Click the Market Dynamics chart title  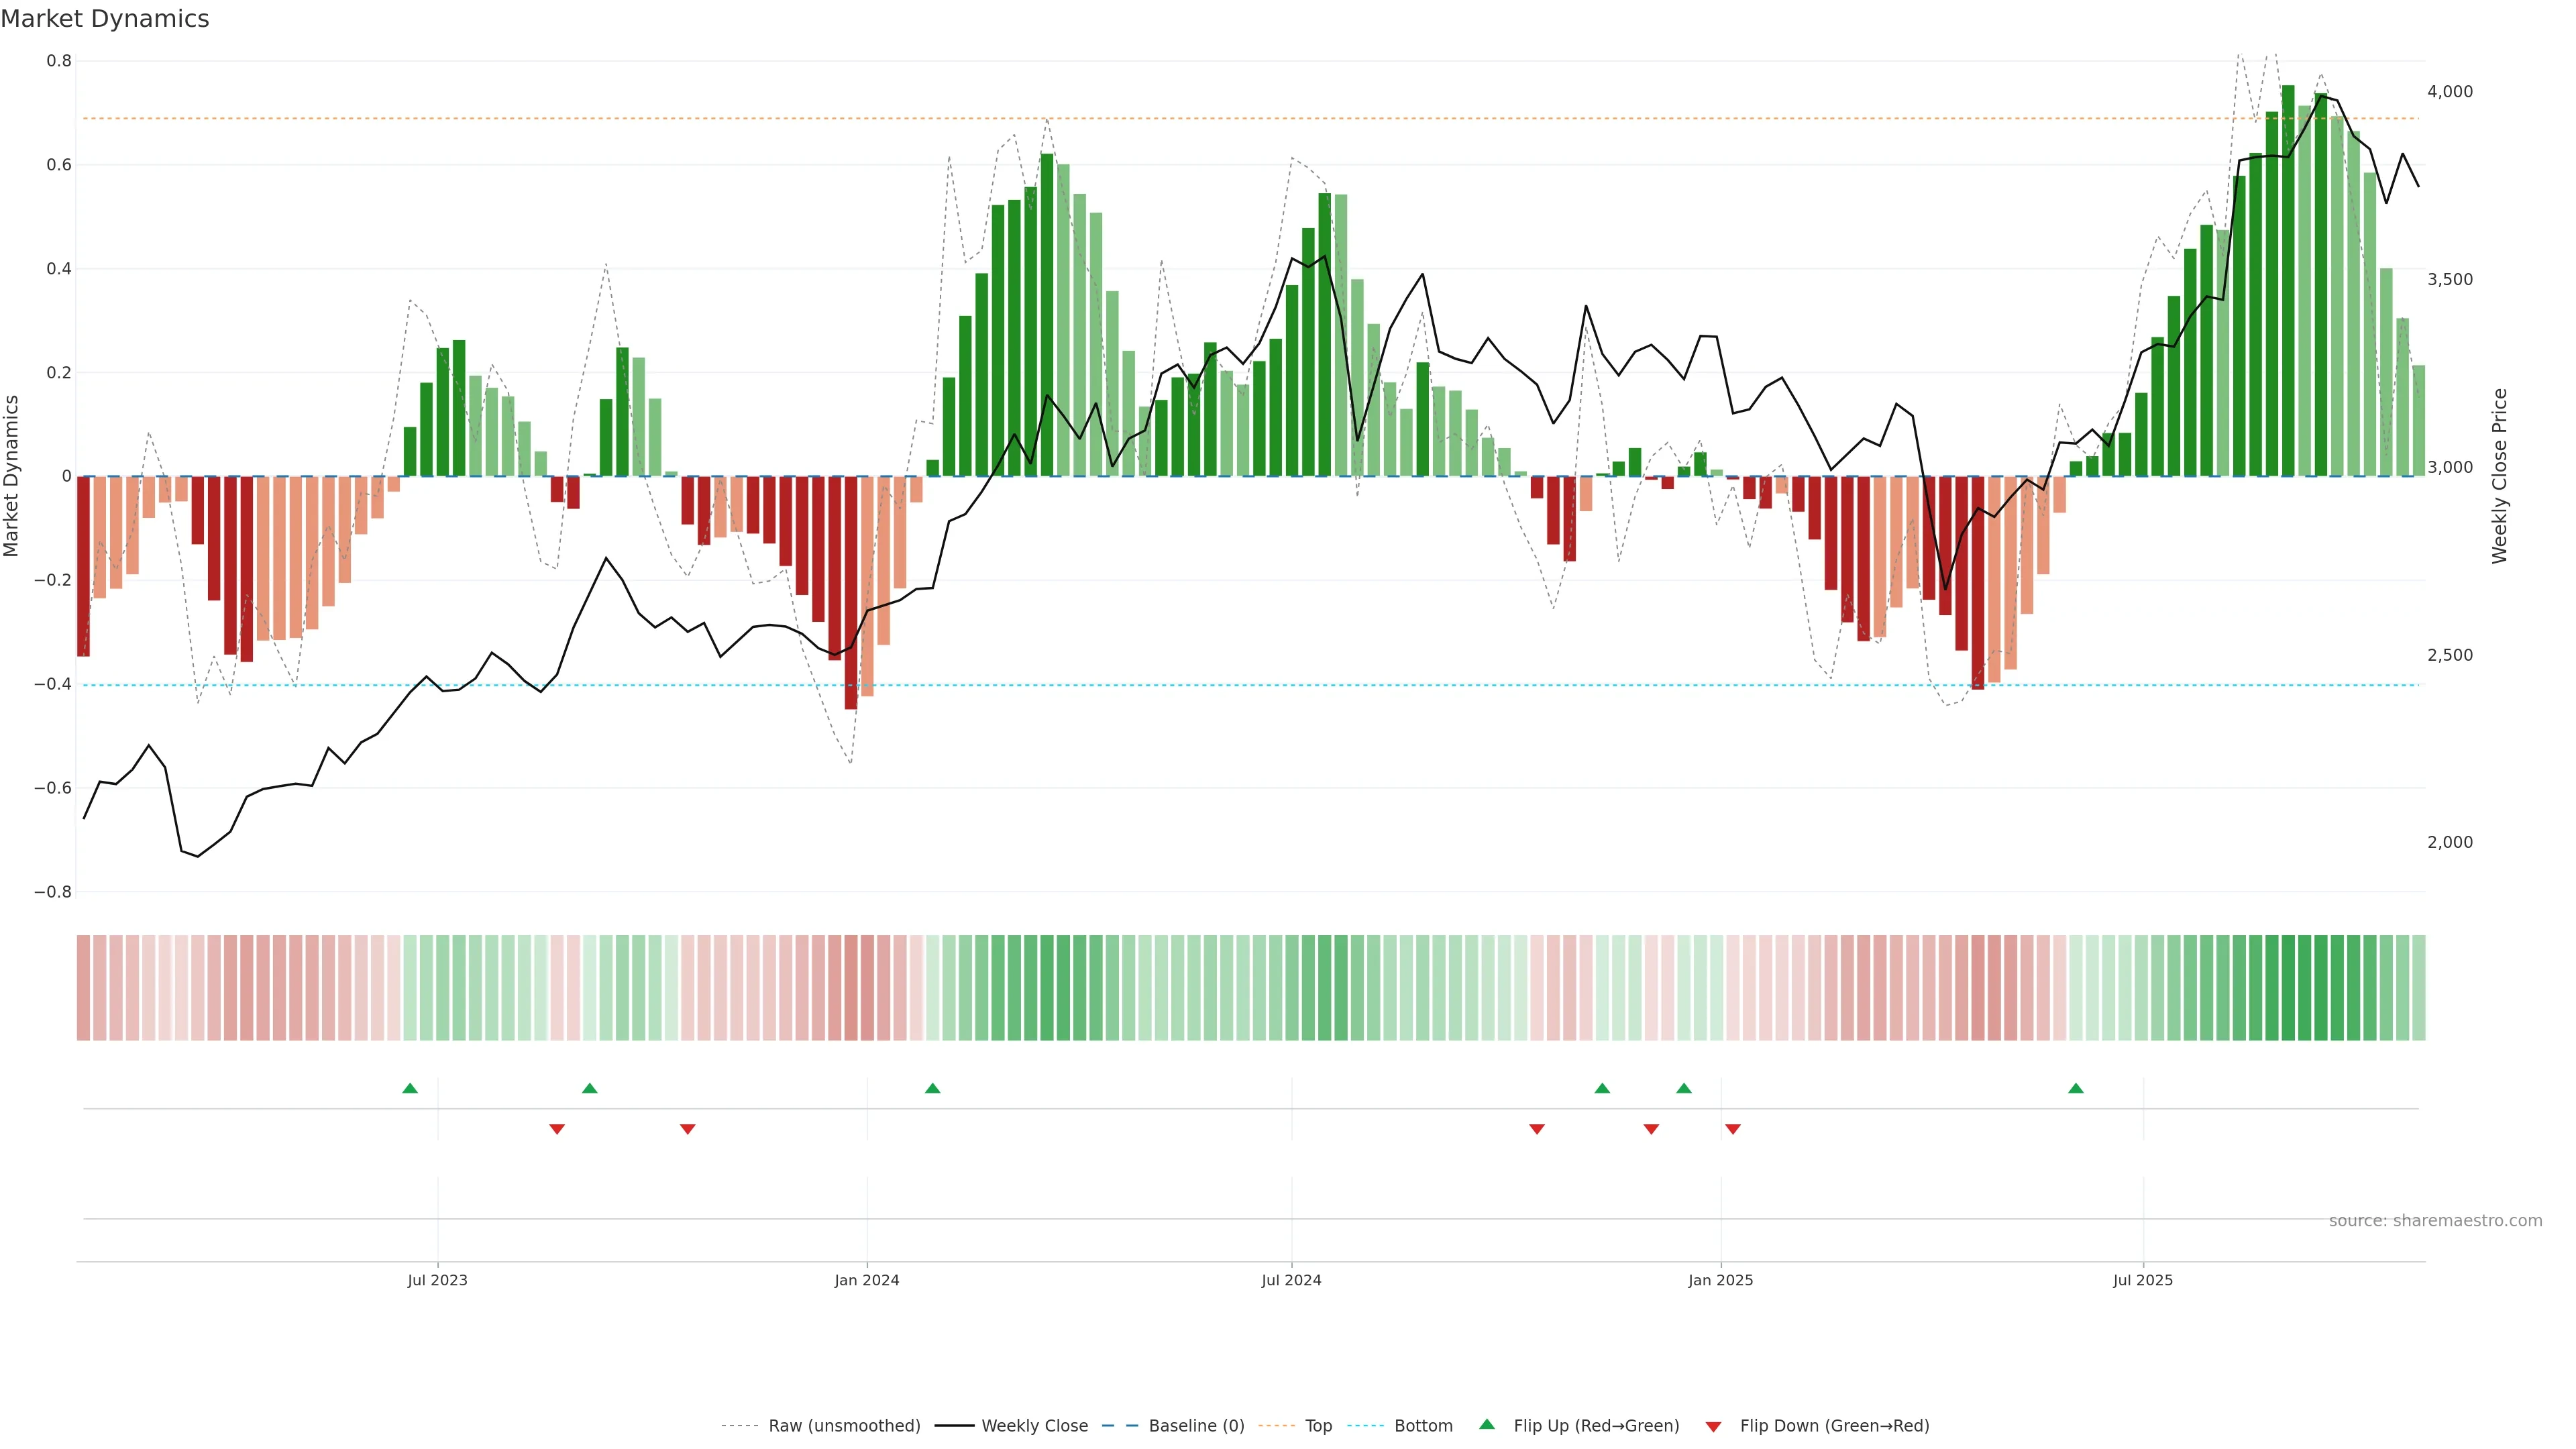point(105,19)
